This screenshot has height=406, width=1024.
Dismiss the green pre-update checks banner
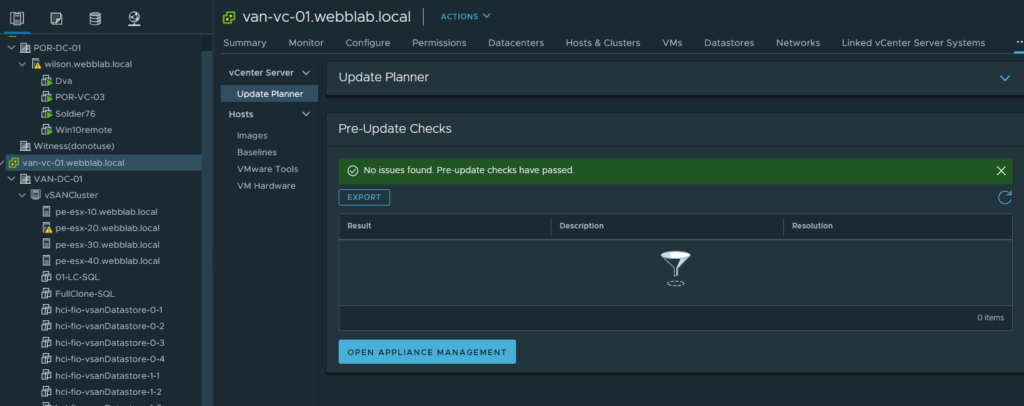tap(1001, 170)
